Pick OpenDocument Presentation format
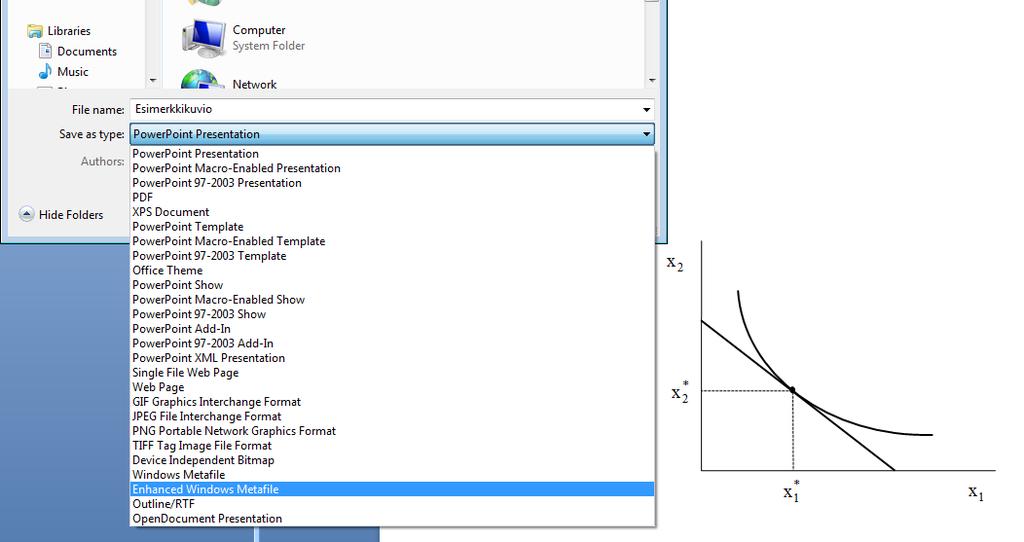 click(392, 518)
